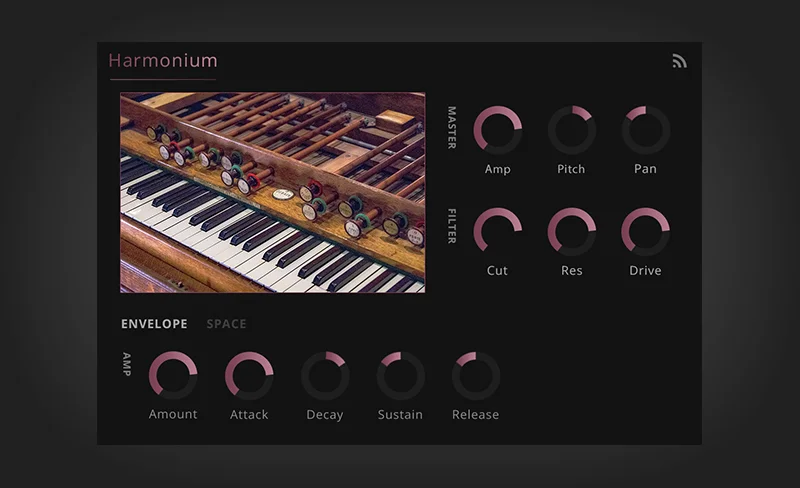Click the 'Attack' label text
Screen dimensions: 800x488
pos(249,414)
